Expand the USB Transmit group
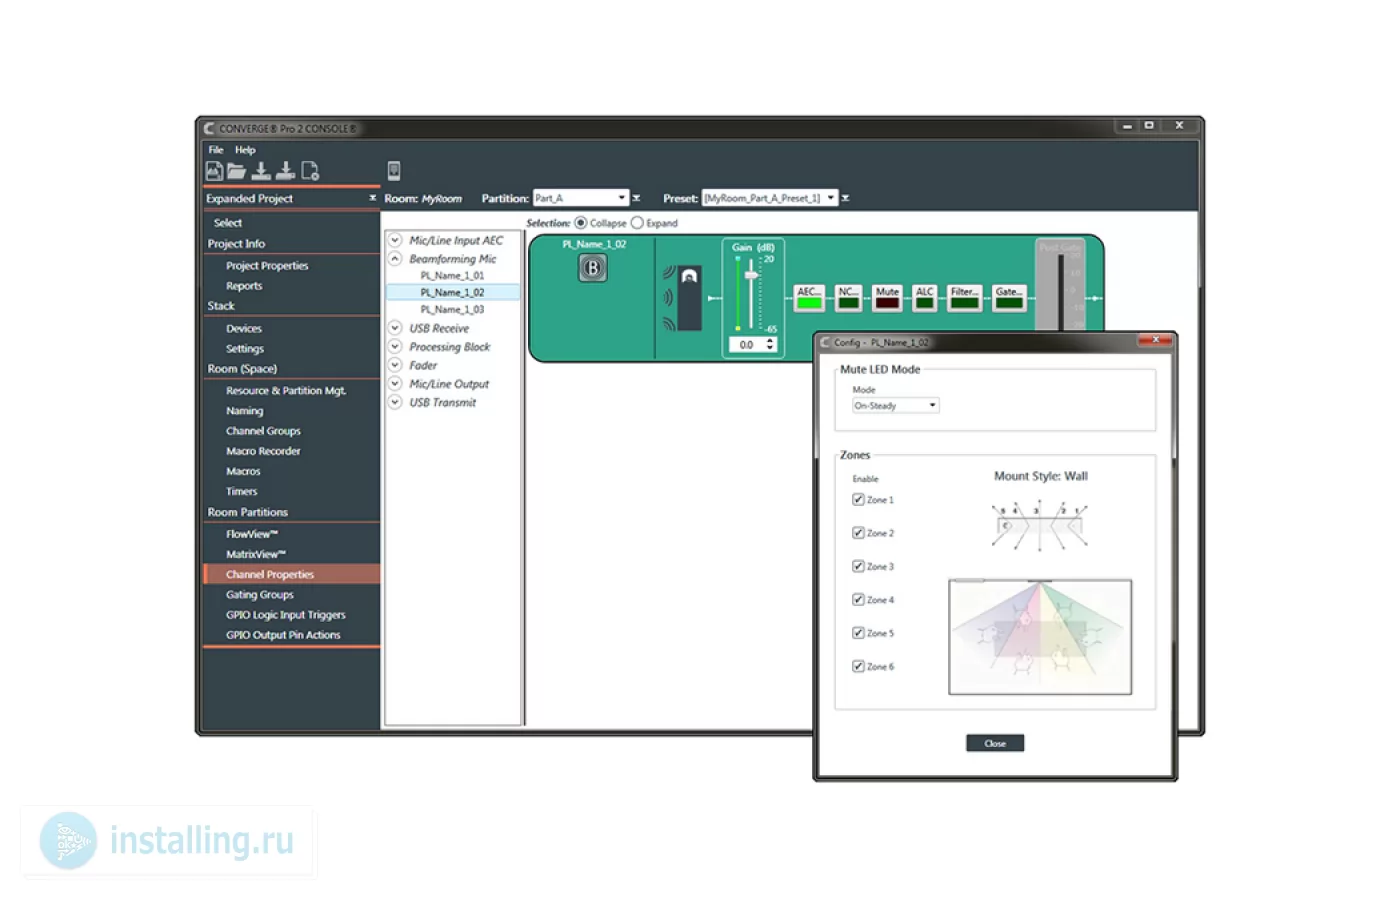The image size is (1400, 900). tap(395, 402)
